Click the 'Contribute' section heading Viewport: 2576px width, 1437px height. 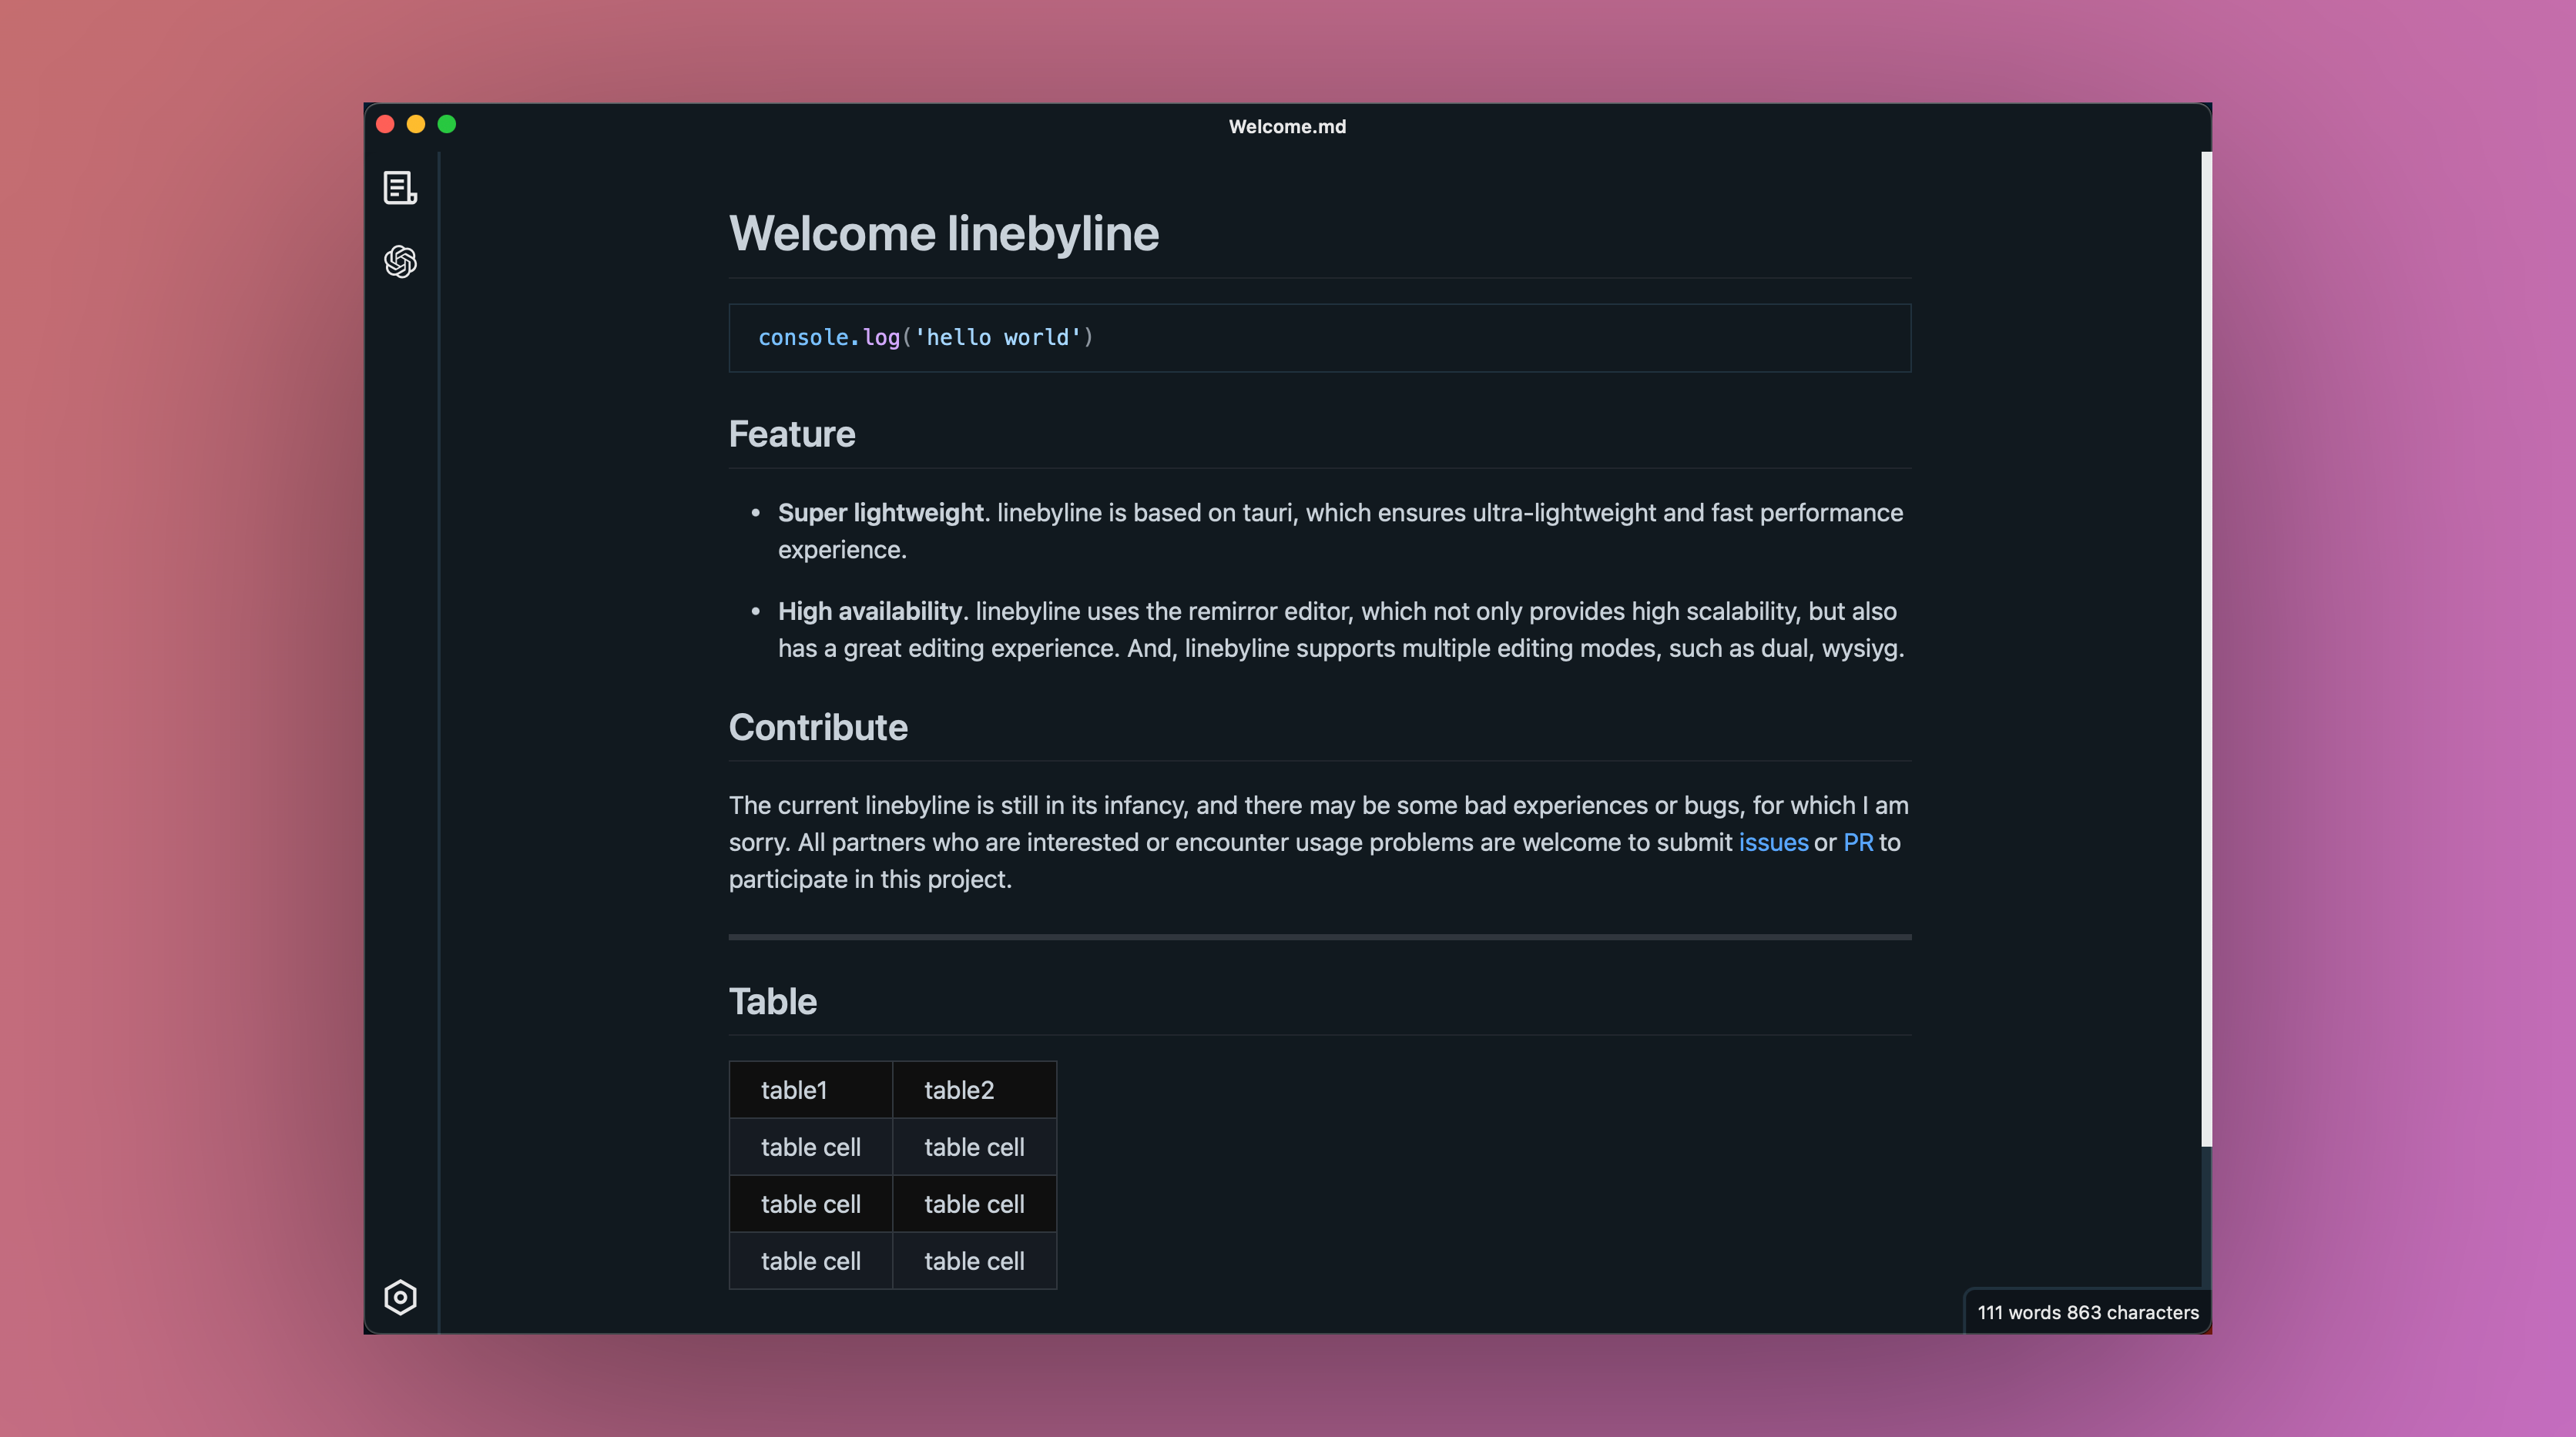(818, 727)
